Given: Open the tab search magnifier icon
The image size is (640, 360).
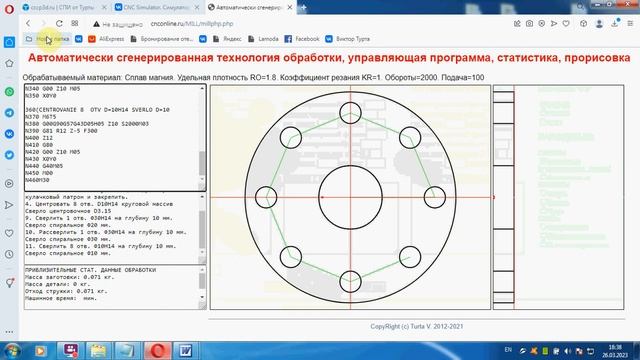Looking at the screenshot, I should point(580,7).
